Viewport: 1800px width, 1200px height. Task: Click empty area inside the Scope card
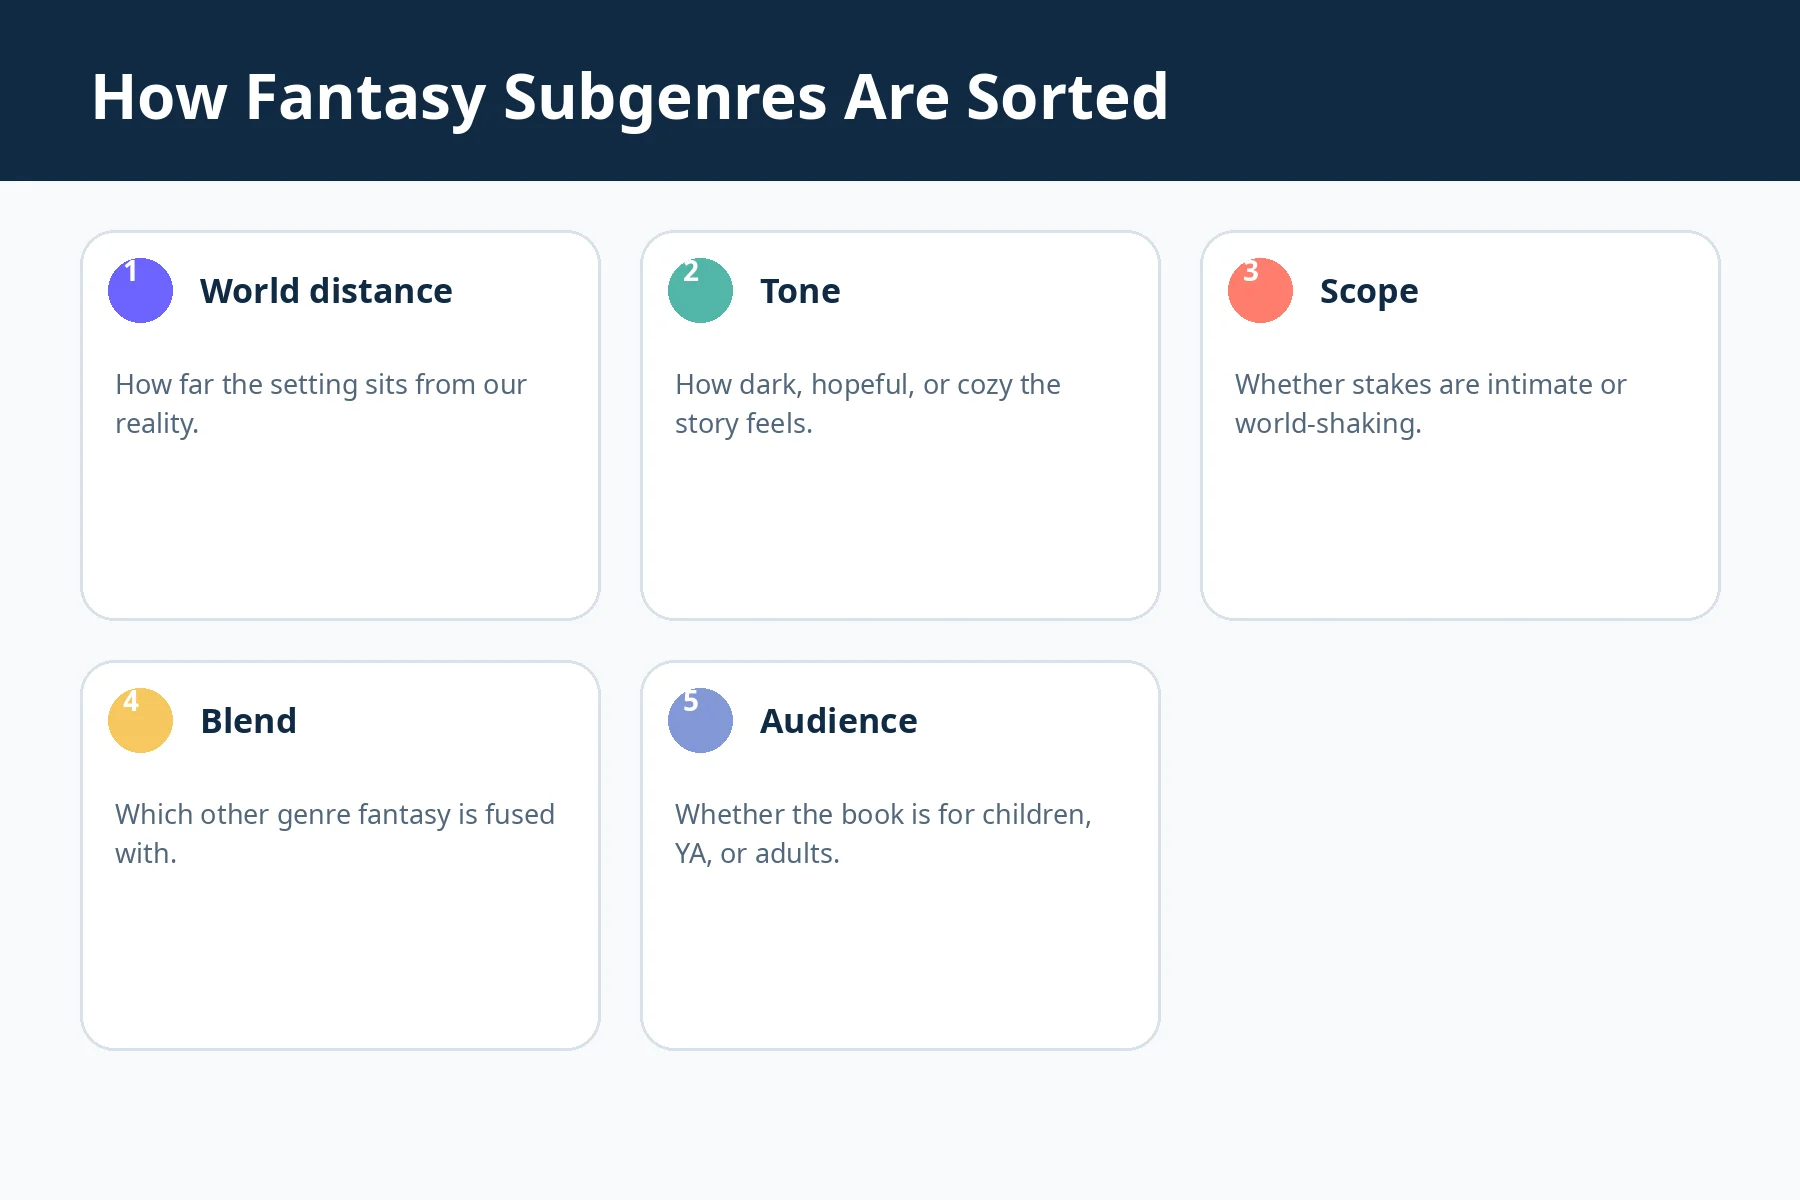tap(1460, 530)
